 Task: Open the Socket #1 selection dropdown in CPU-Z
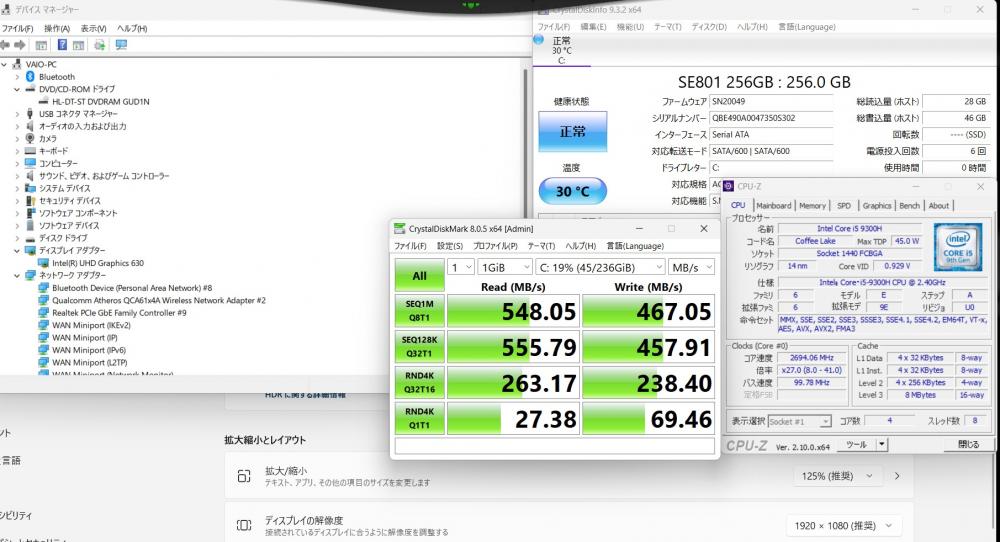click(x=800, y=421)
